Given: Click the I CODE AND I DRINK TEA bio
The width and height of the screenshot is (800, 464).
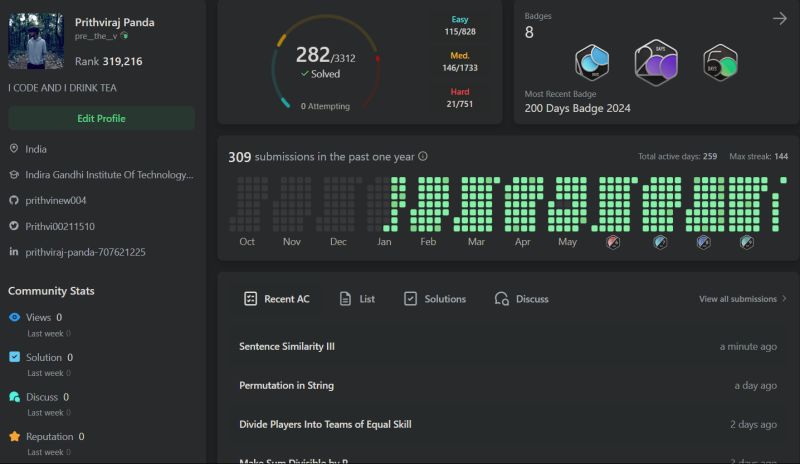Looking at the screenshot, I should pyautogui.click(x=62, y=88).
